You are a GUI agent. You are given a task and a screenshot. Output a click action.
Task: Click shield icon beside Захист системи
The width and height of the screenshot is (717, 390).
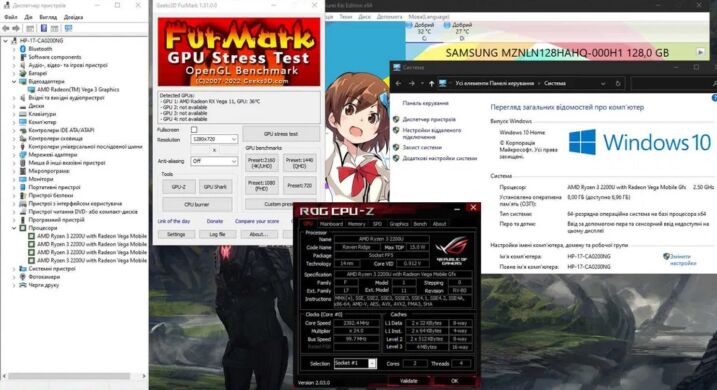(x=396, y=147)
